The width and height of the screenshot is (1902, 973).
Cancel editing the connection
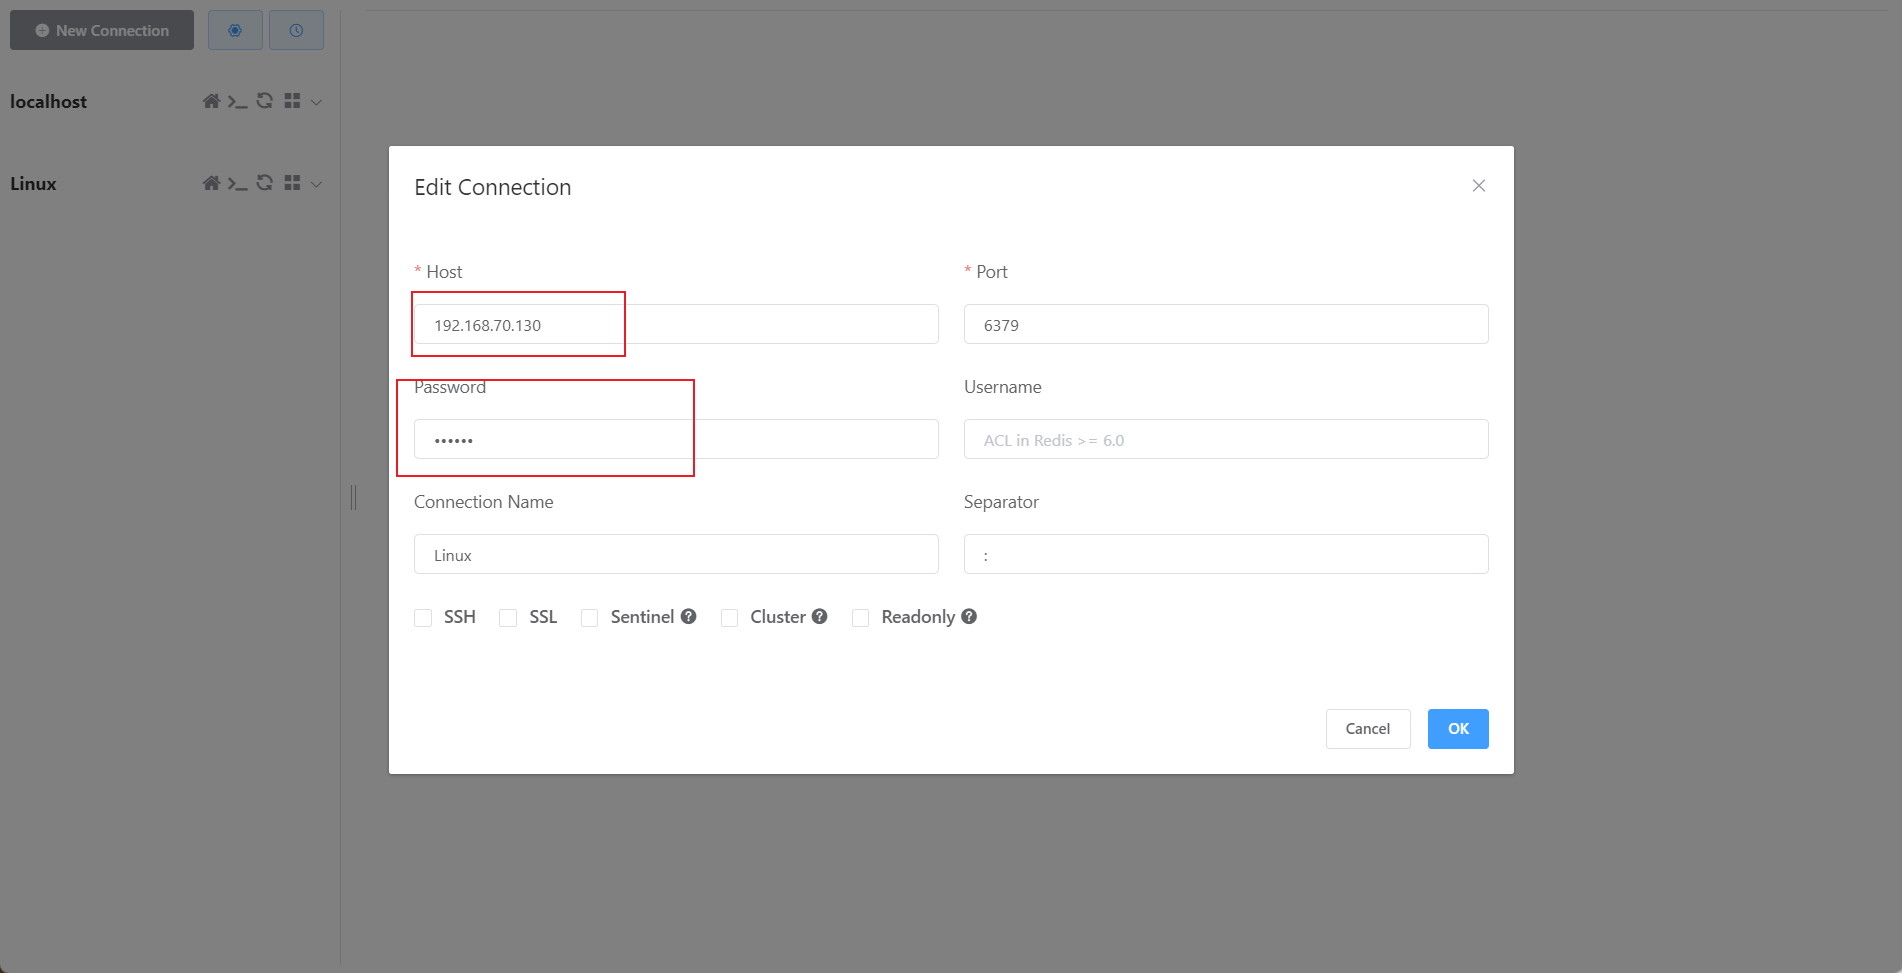(1368, 729)
